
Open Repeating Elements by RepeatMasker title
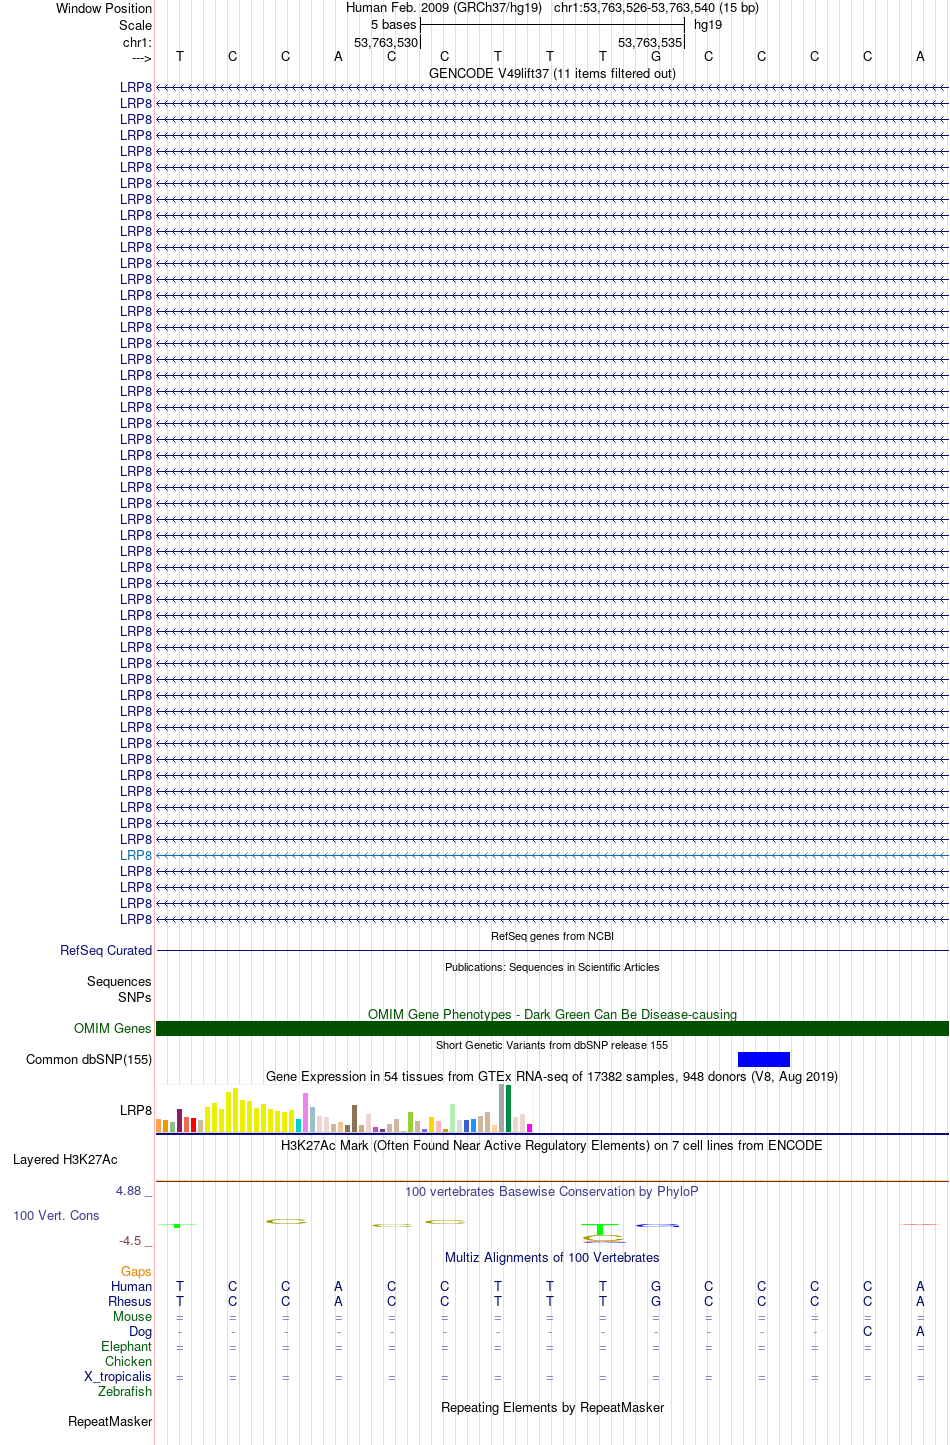click(552, 1407)
